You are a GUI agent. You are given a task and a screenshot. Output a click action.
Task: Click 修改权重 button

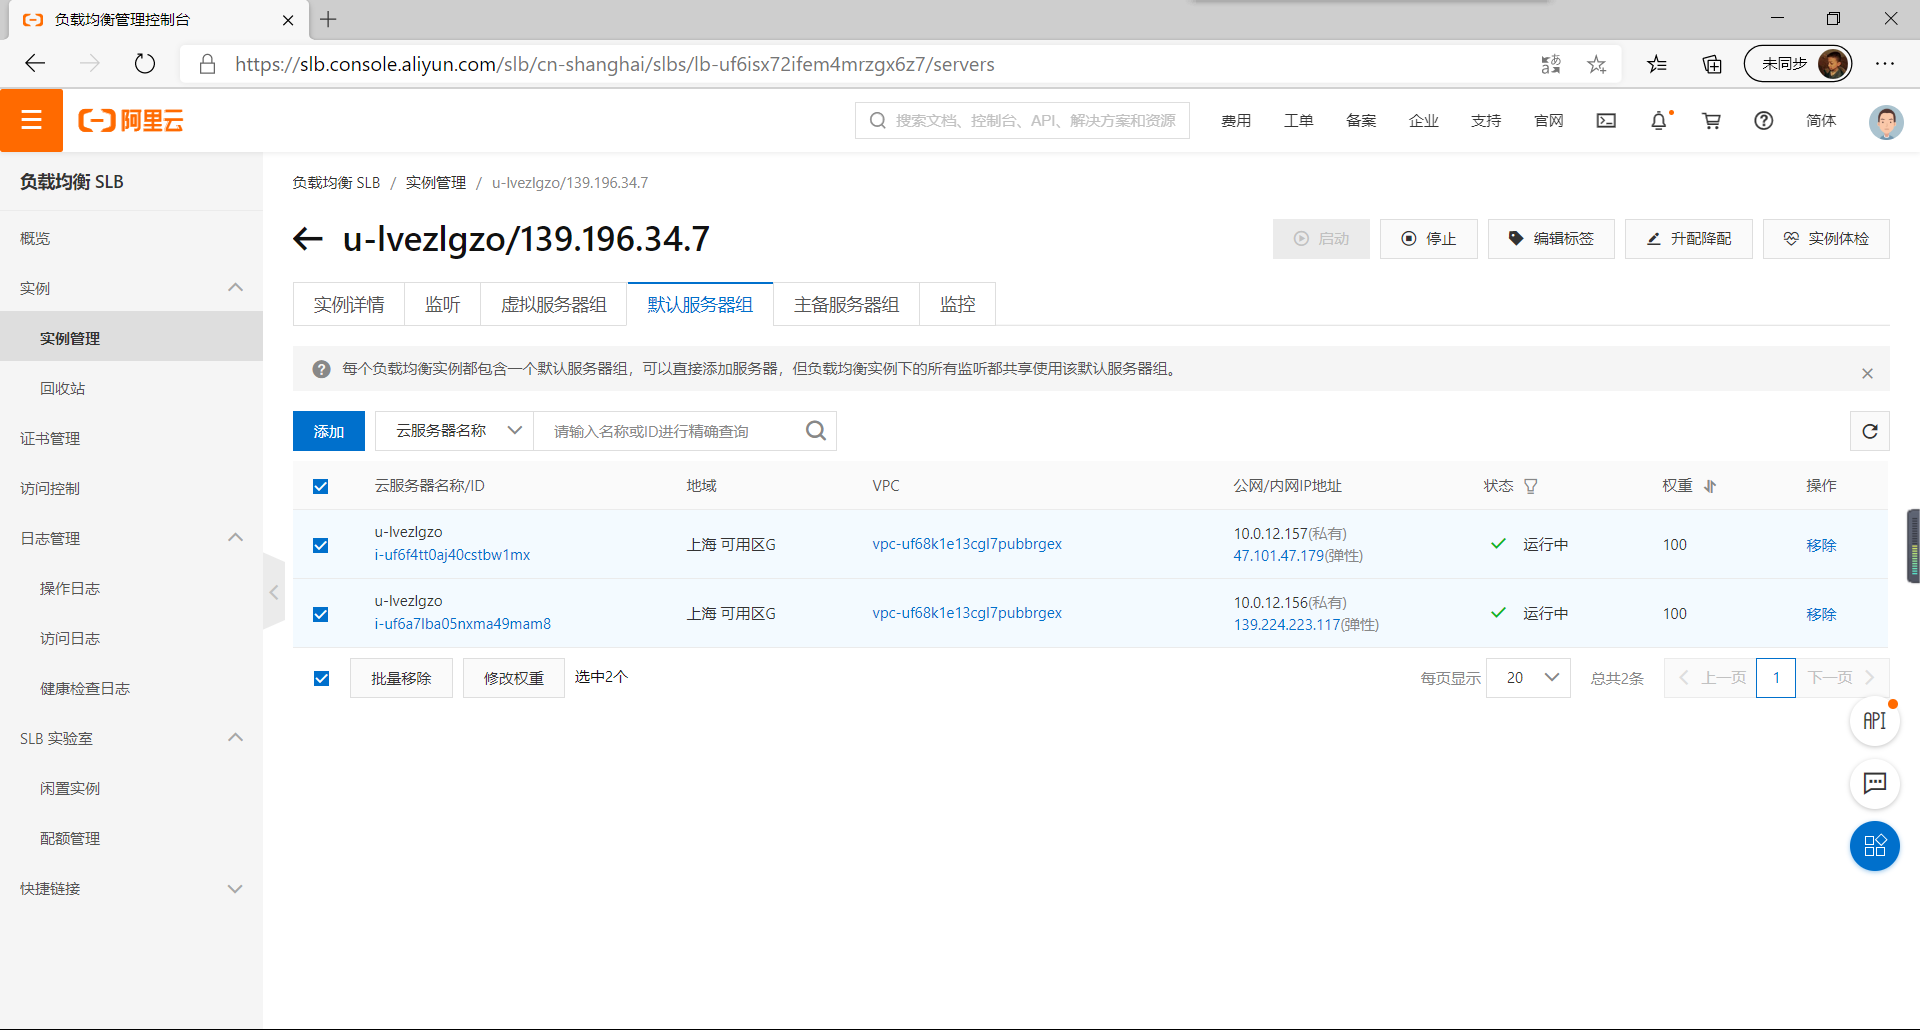click(x=514, y=678)
